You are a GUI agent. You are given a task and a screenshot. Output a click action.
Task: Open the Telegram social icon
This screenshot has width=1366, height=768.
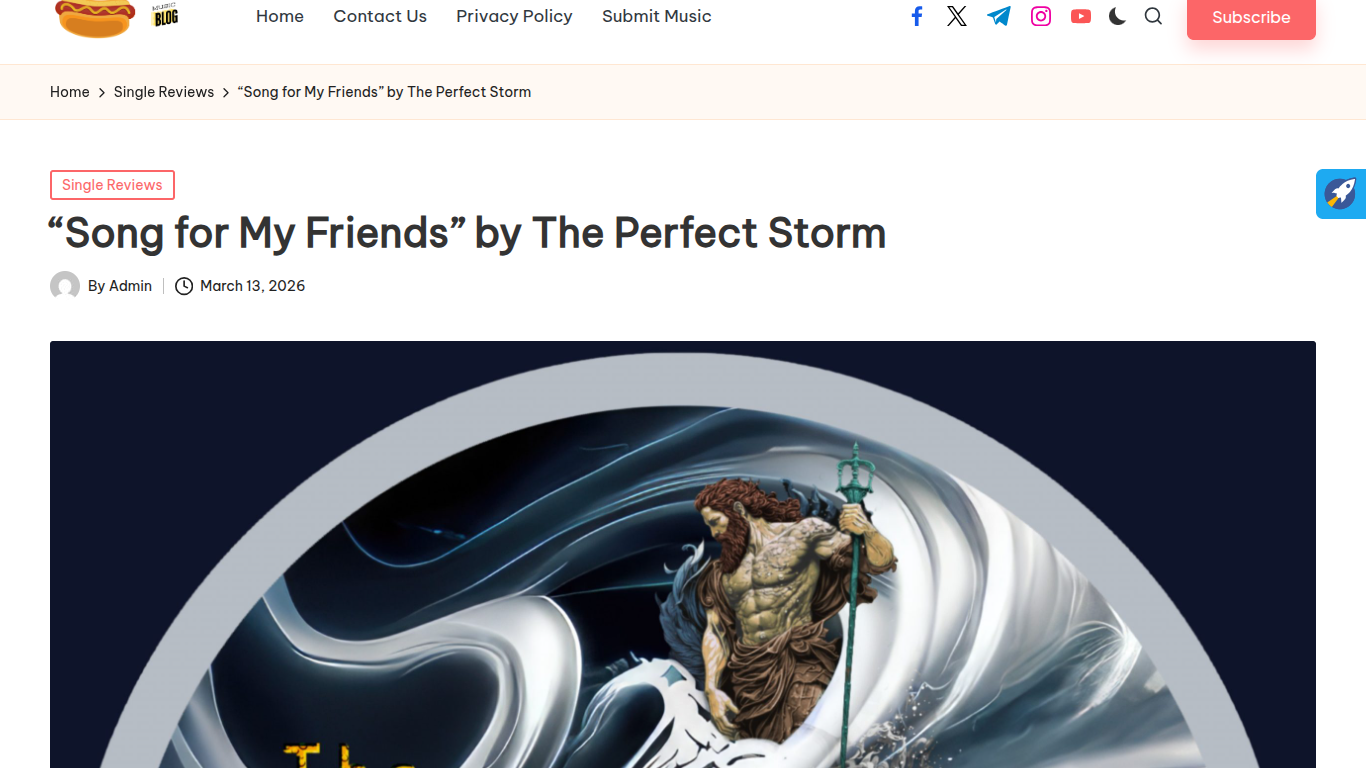999,16
